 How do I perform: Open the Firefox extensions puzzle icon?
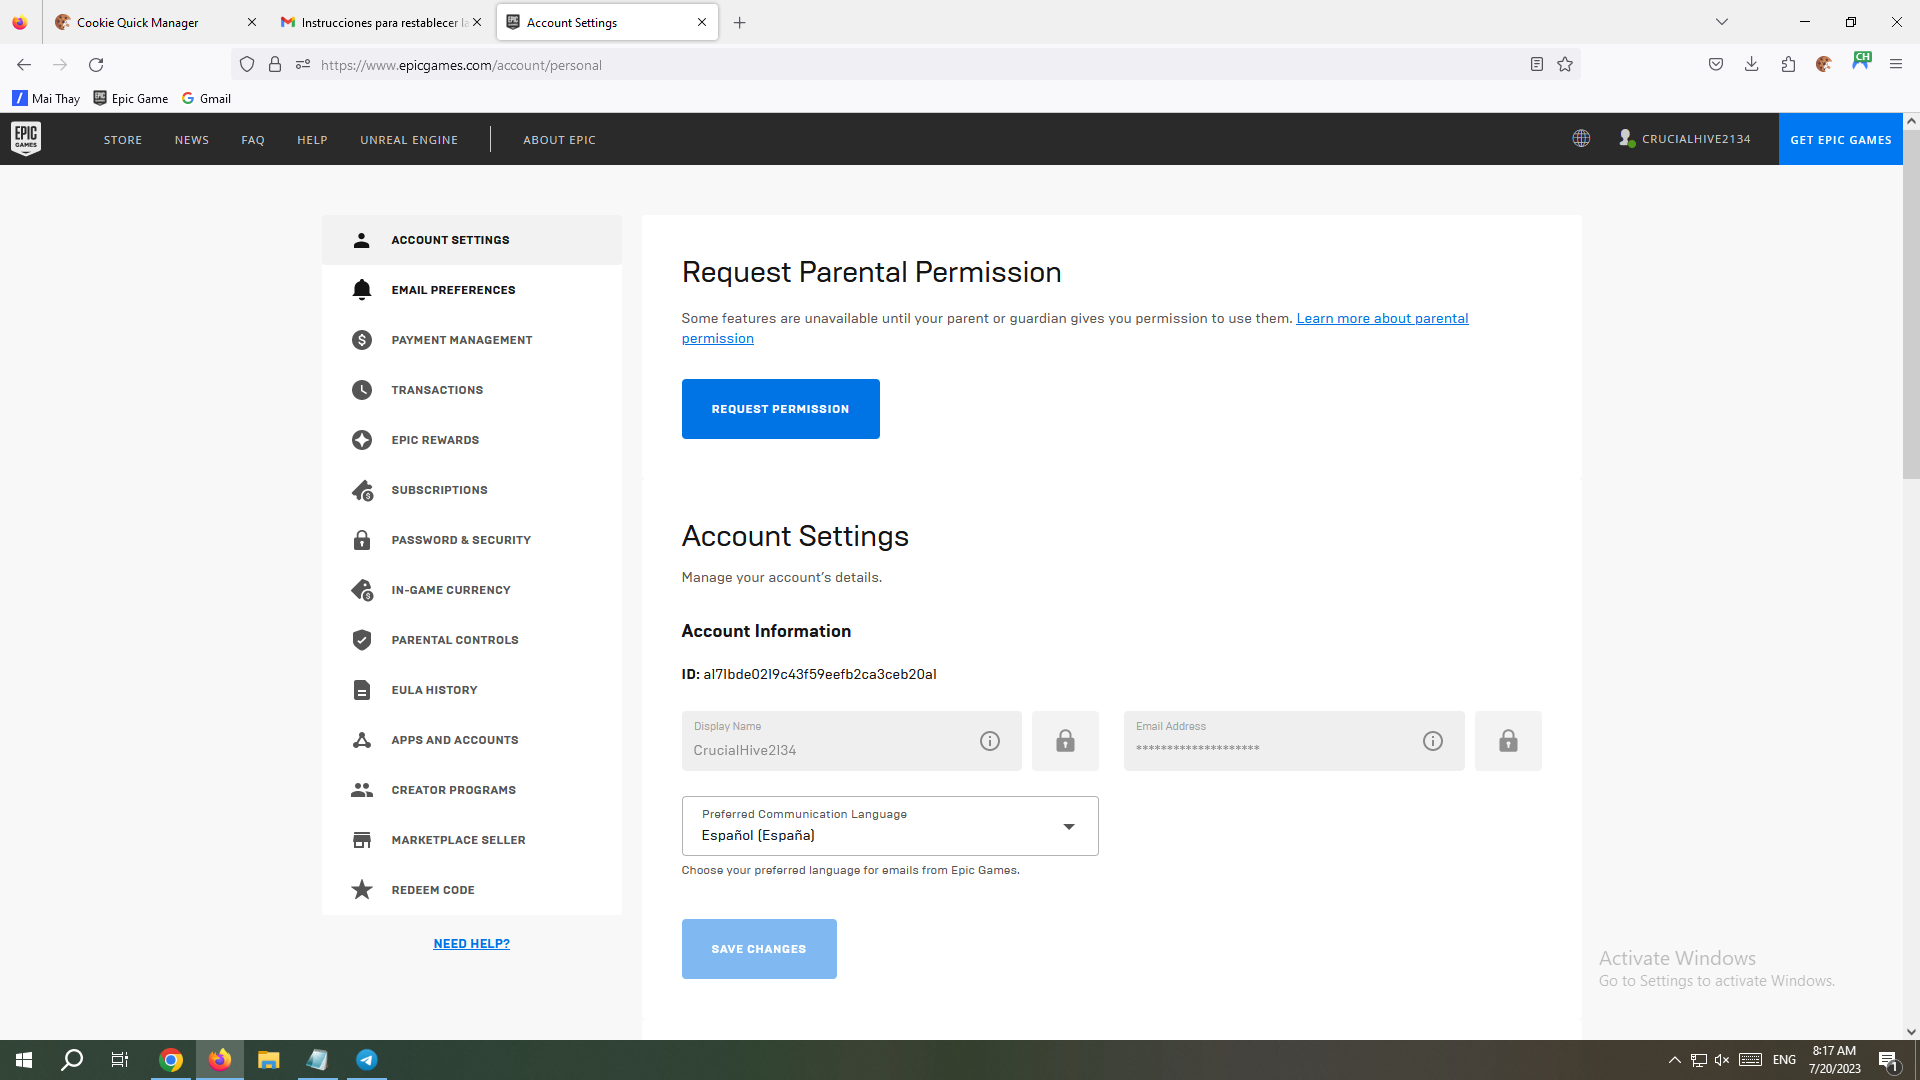click(1788, 65)
